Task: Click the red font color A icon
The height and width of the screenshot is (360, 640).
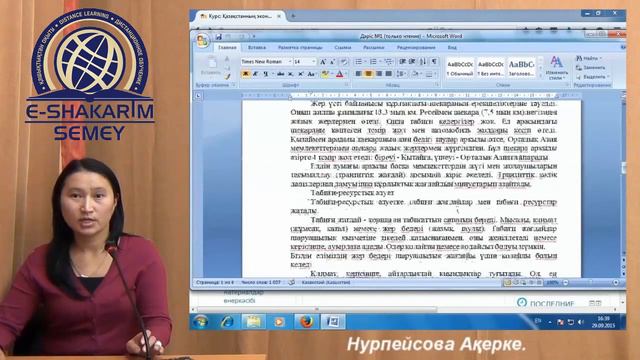Action: click(340, 74)
